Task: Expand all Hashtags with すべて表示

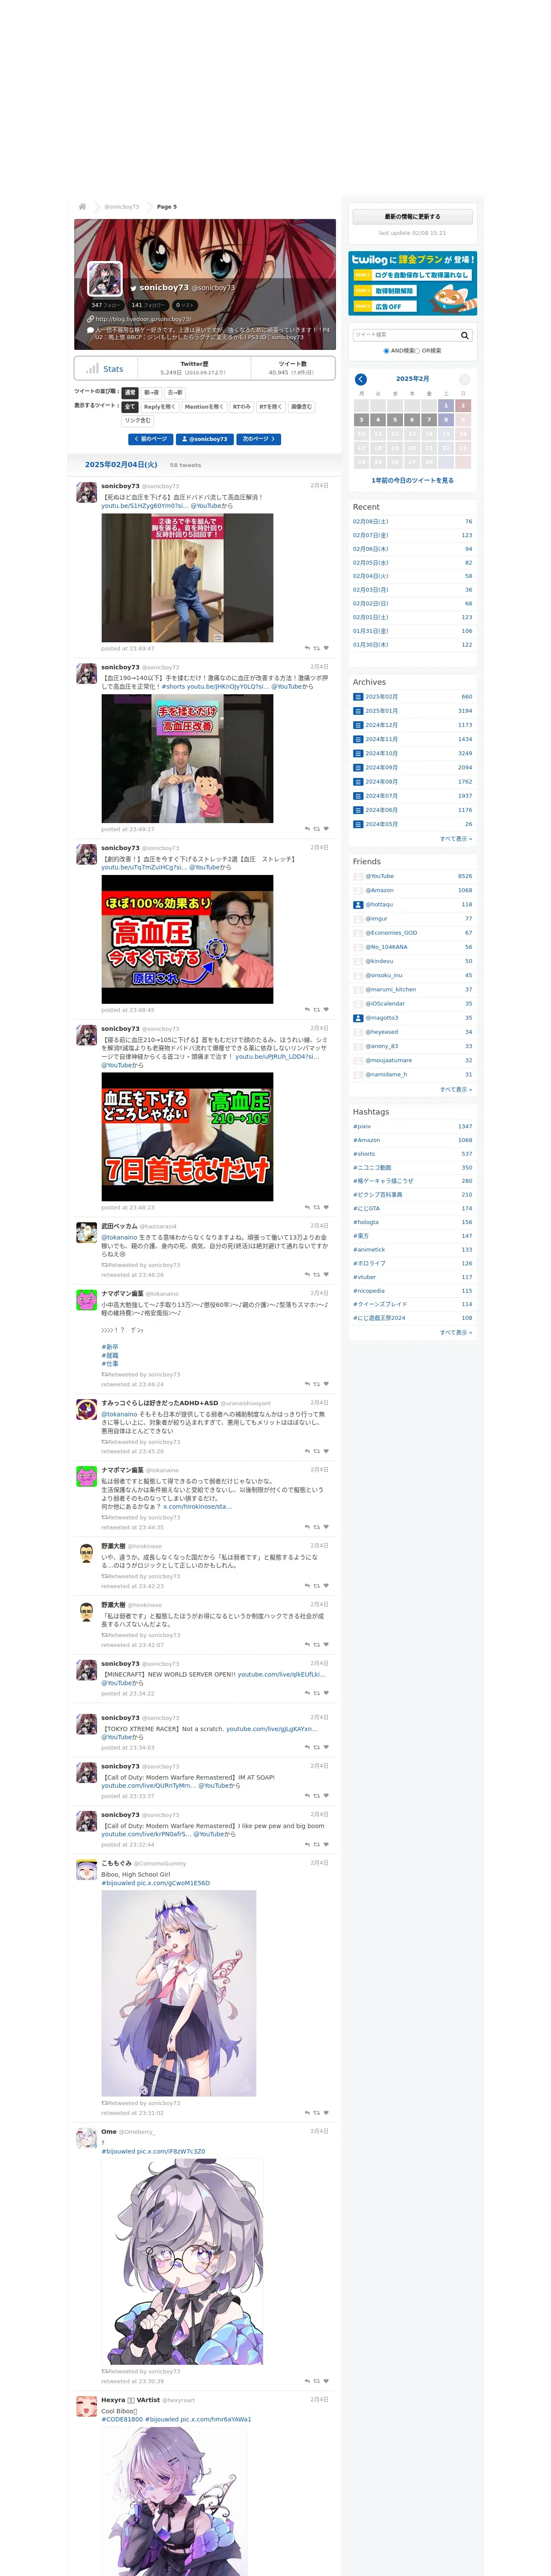Action: 456,1332
